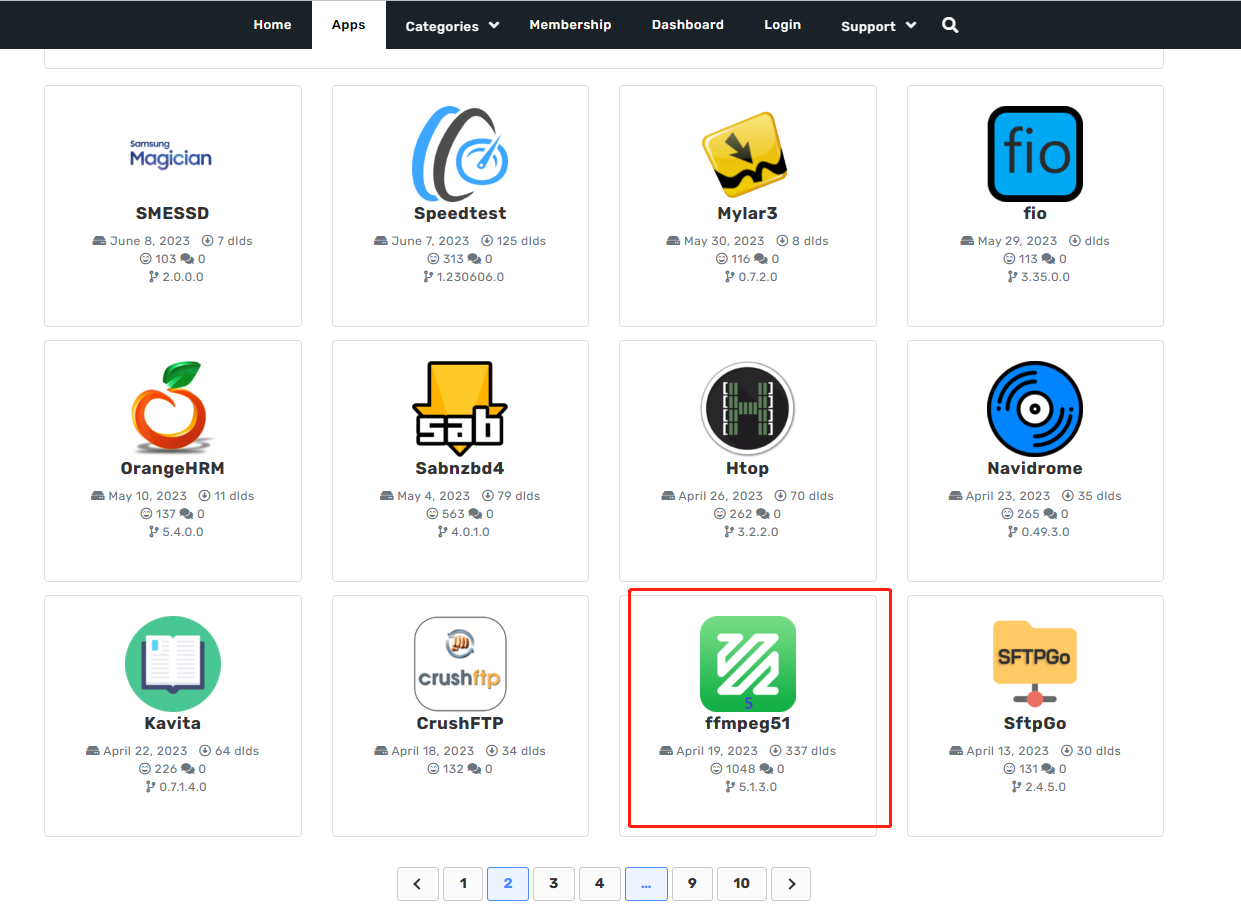Viewport: 1241px width, 919px height.
Task: Go to next page with right arrow
Action: coord(791,884)
